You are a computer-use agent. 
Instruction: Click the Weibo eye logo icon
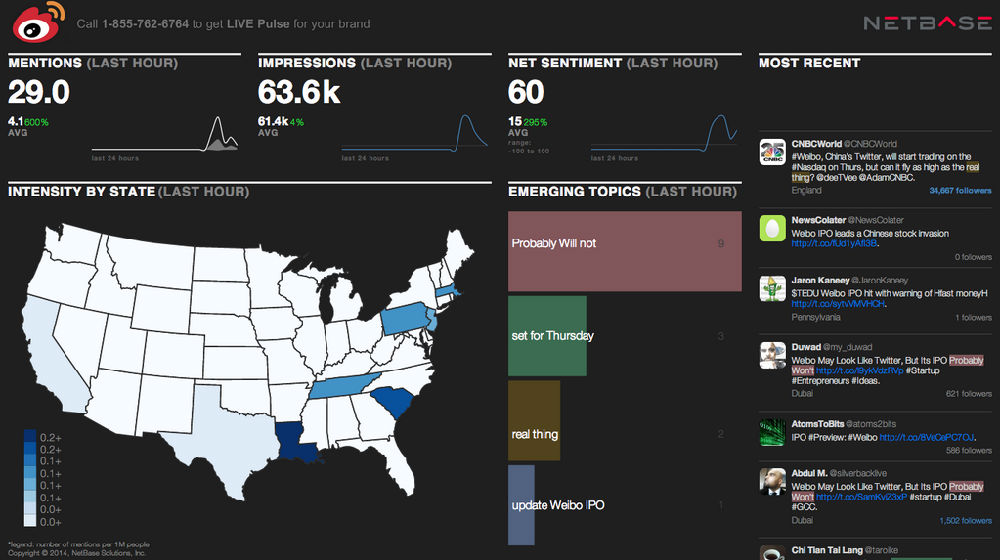(39, 22)
